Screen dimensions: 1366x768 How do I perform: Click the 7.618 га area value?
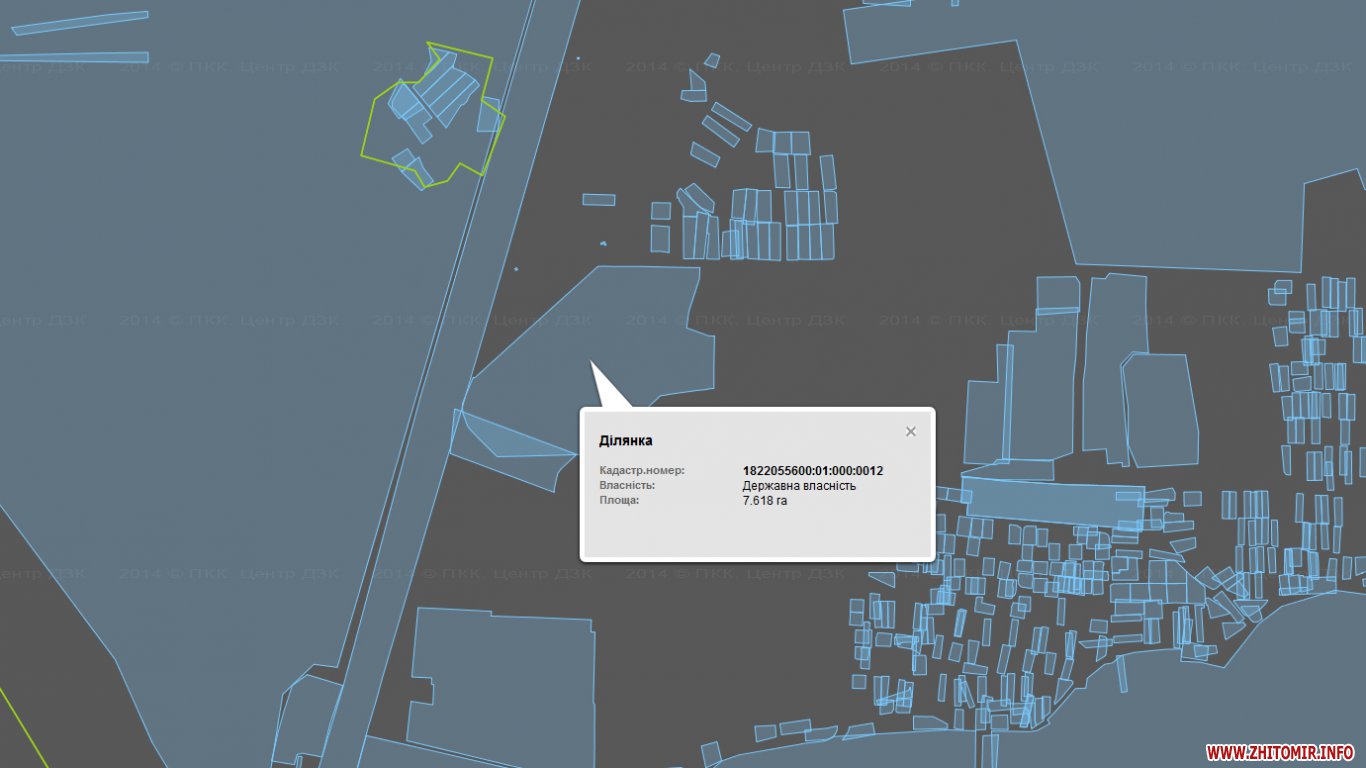764,500
